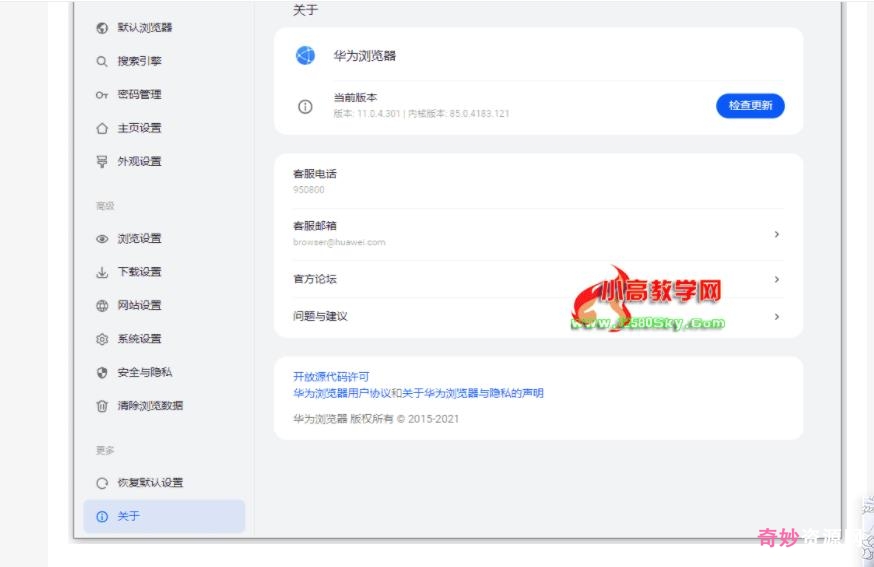874x567 pixels.
Task: Click the download arrow icon beside 下载设置
Action: (102, 272)
